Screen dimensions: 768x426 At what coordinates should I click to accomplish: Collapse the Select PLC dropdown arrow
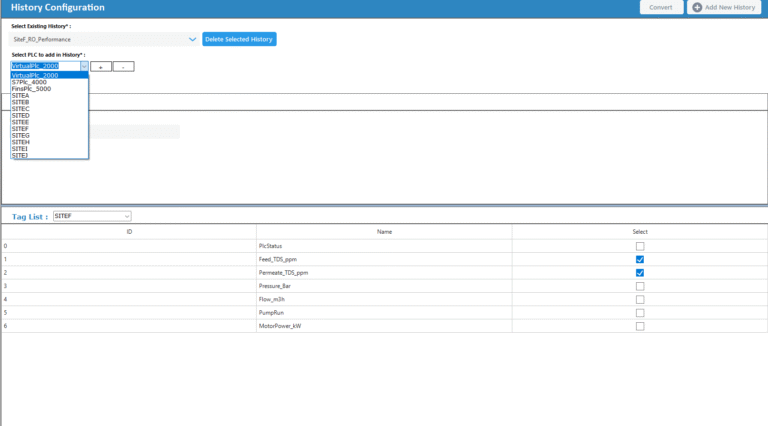(84, 66)
